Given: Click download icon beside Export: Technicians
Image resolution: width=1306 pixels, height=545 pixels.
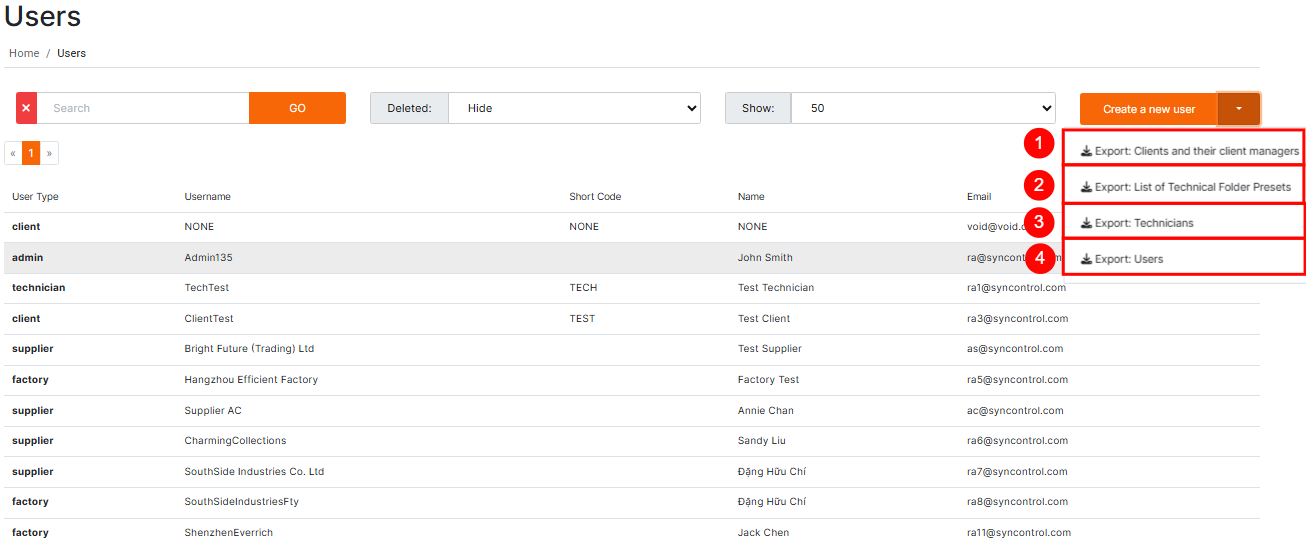Looking at the screenshot, I should pos(1086,223).
